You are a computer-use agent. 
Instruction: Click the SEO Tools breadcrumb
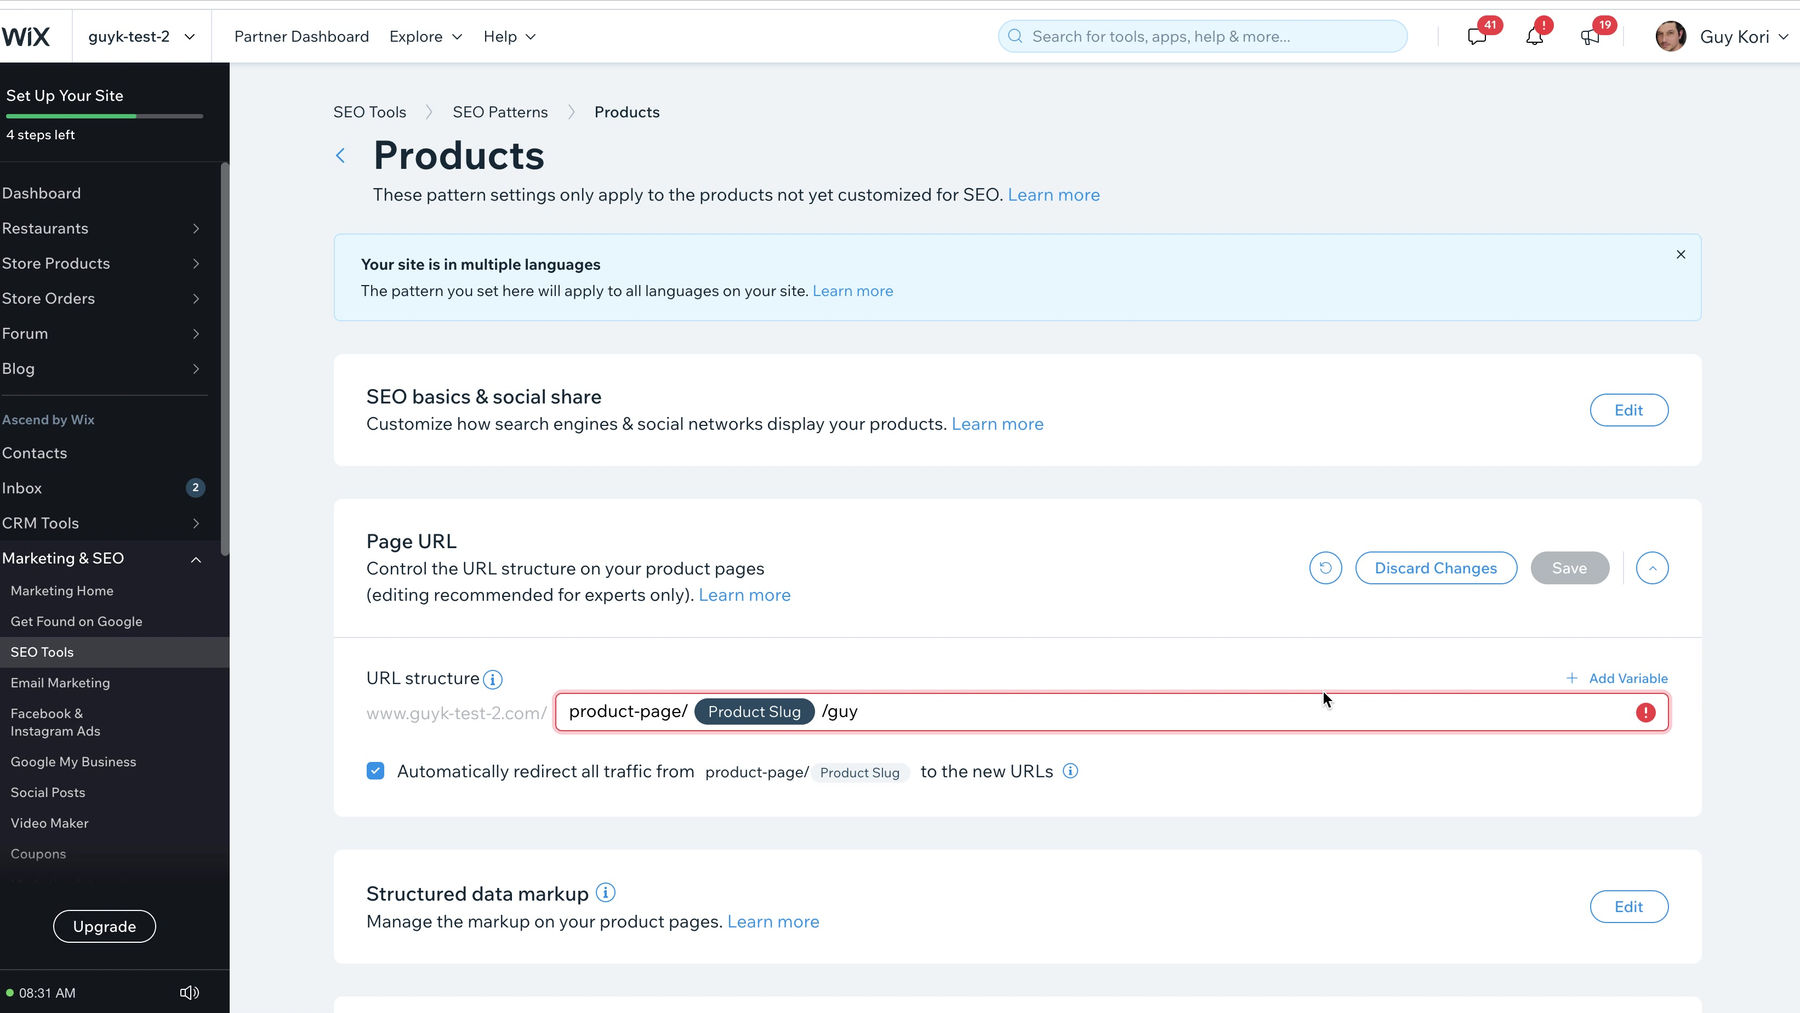coord(370,112)
